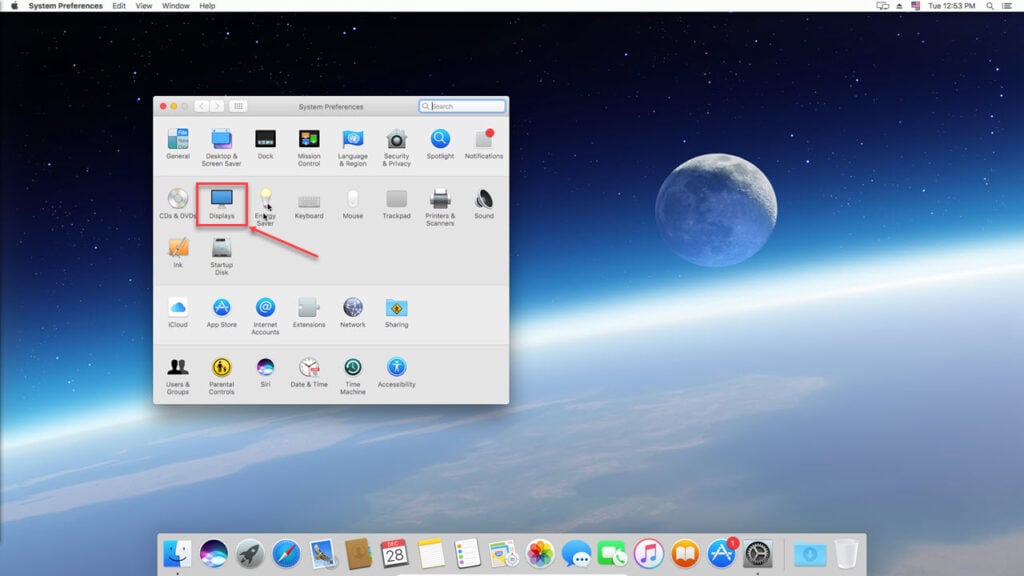Viewport: 1024px width, 576px height.
Task: Open Photos from the Dock
Action: point(540,554)
